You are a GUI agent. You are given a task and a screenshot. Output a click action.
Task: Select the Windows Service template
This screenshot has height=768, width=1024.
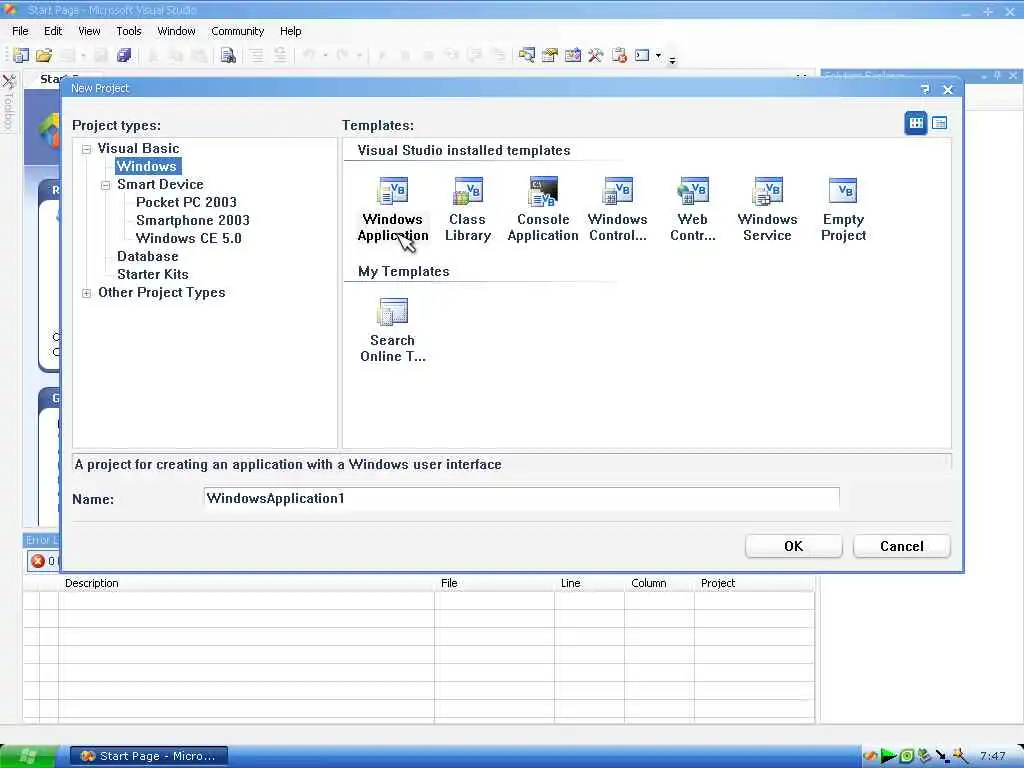767,209
